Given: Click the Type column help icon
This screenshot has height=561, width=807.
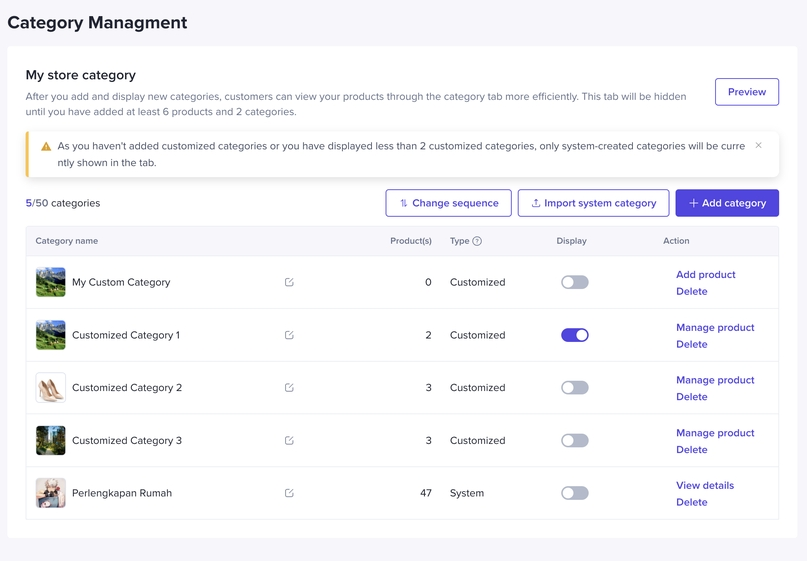Looking at the screenshot, I should tap(477, 241).
